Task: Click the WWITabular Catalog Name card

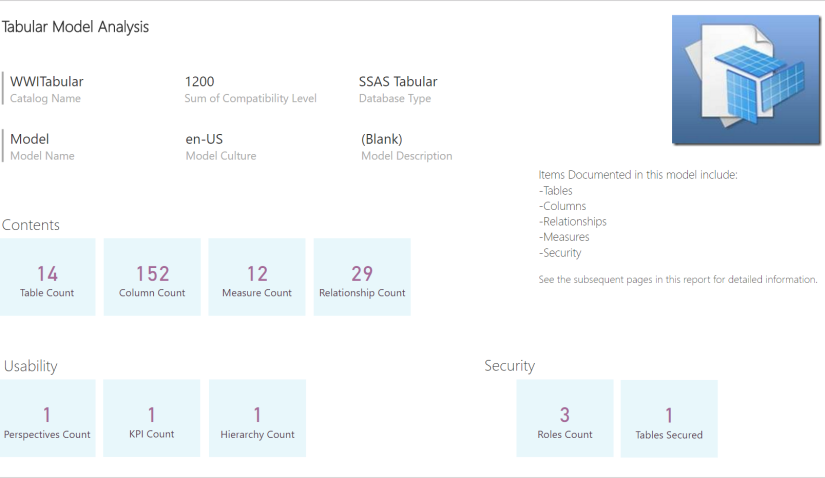Action: tap(47, 88)
